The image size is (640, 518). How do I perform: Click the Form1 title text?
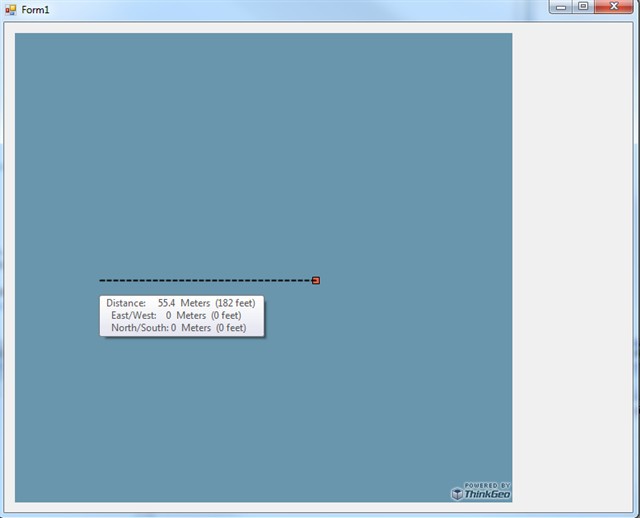(36, 10)
